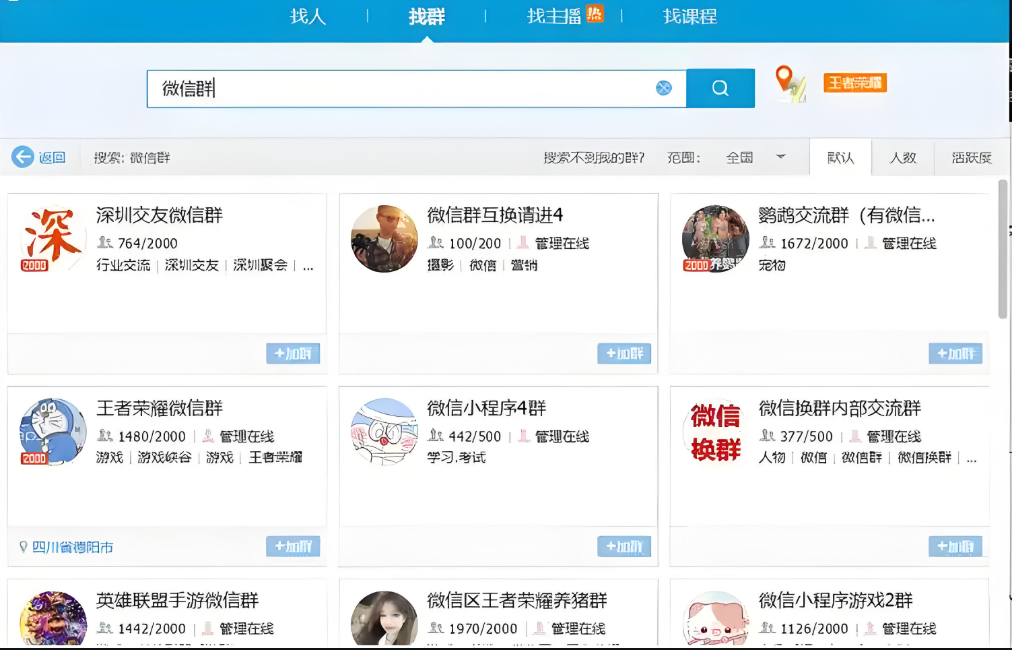This screenshot has height=650, width=1012.
Task: Click member icon of 1480/2000
Action: tap(105, 436)
